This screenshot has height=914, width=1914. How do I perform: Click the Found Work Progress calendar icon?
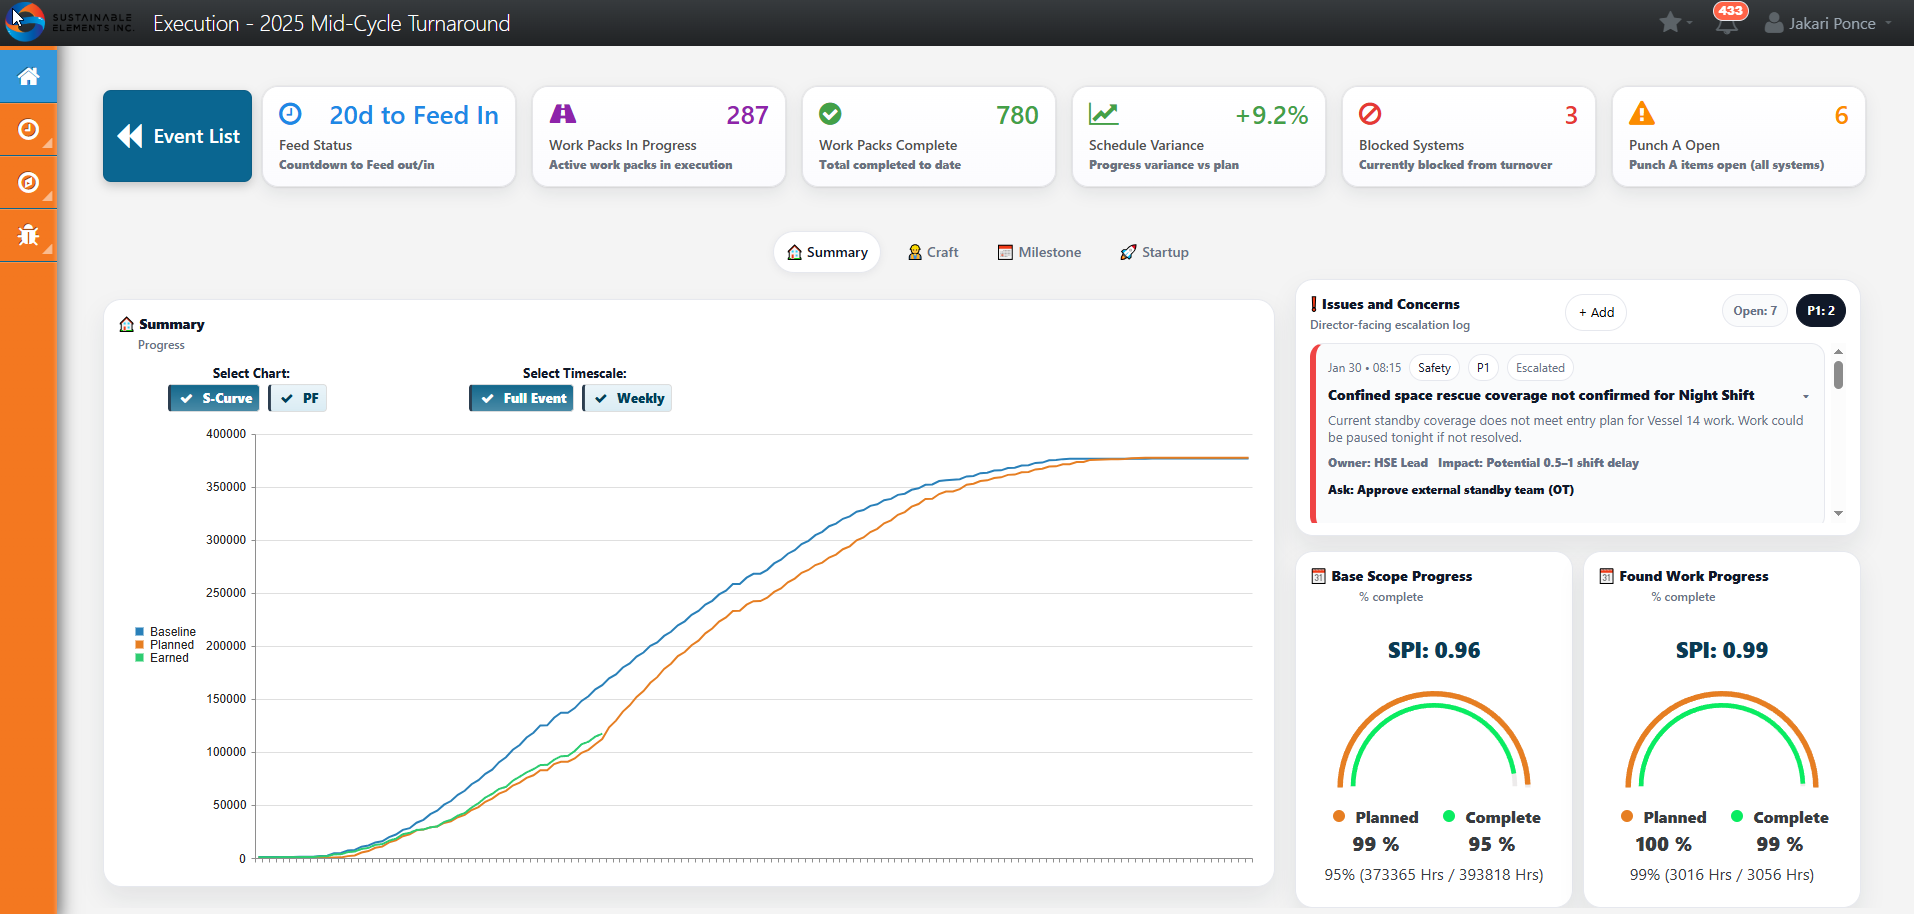pos(1607,576)
